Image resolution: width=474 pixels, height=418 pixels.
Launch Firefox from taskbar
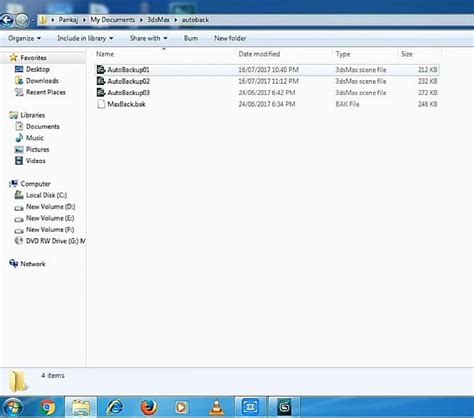pyautogui.click(x=149, y=407)
